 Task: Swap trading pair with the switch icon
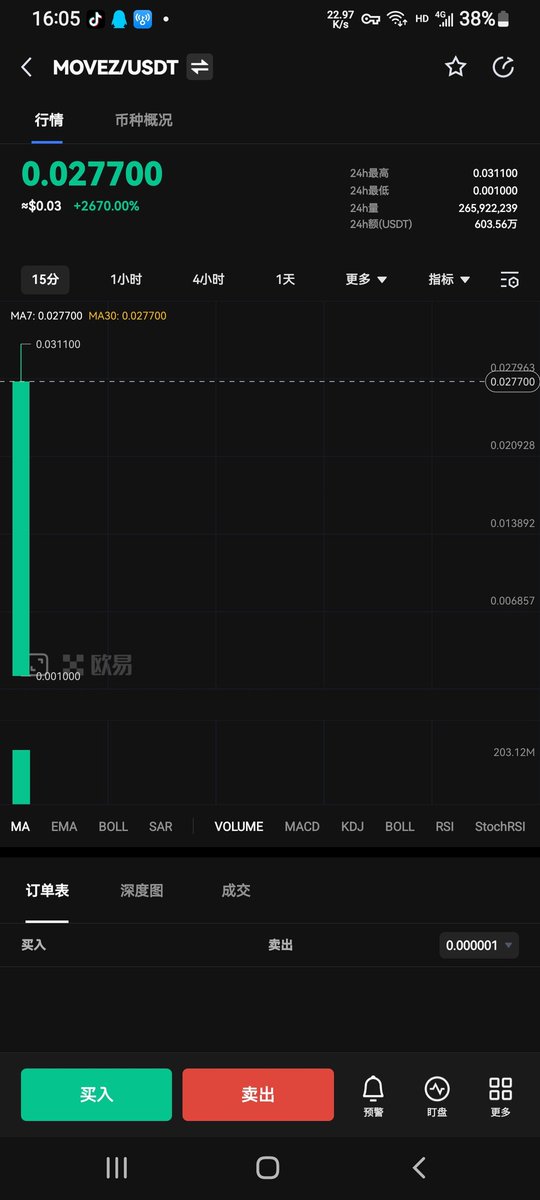pos(200,67)
